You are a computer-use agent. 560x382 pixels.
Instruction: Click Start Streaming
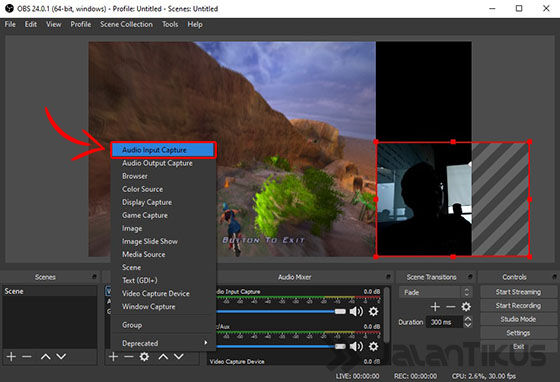(518, 292)
